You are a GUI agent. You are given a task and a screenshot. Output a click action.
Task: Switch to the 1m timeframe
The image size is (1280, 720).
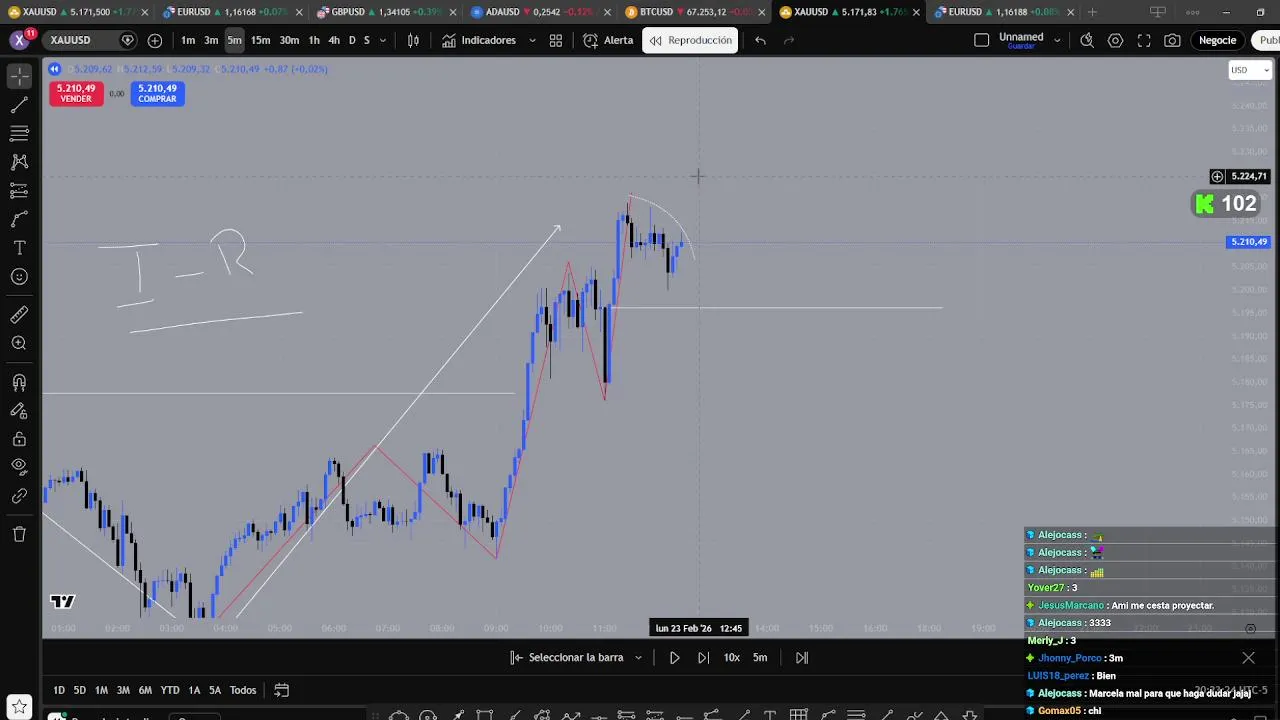point(188,40)
